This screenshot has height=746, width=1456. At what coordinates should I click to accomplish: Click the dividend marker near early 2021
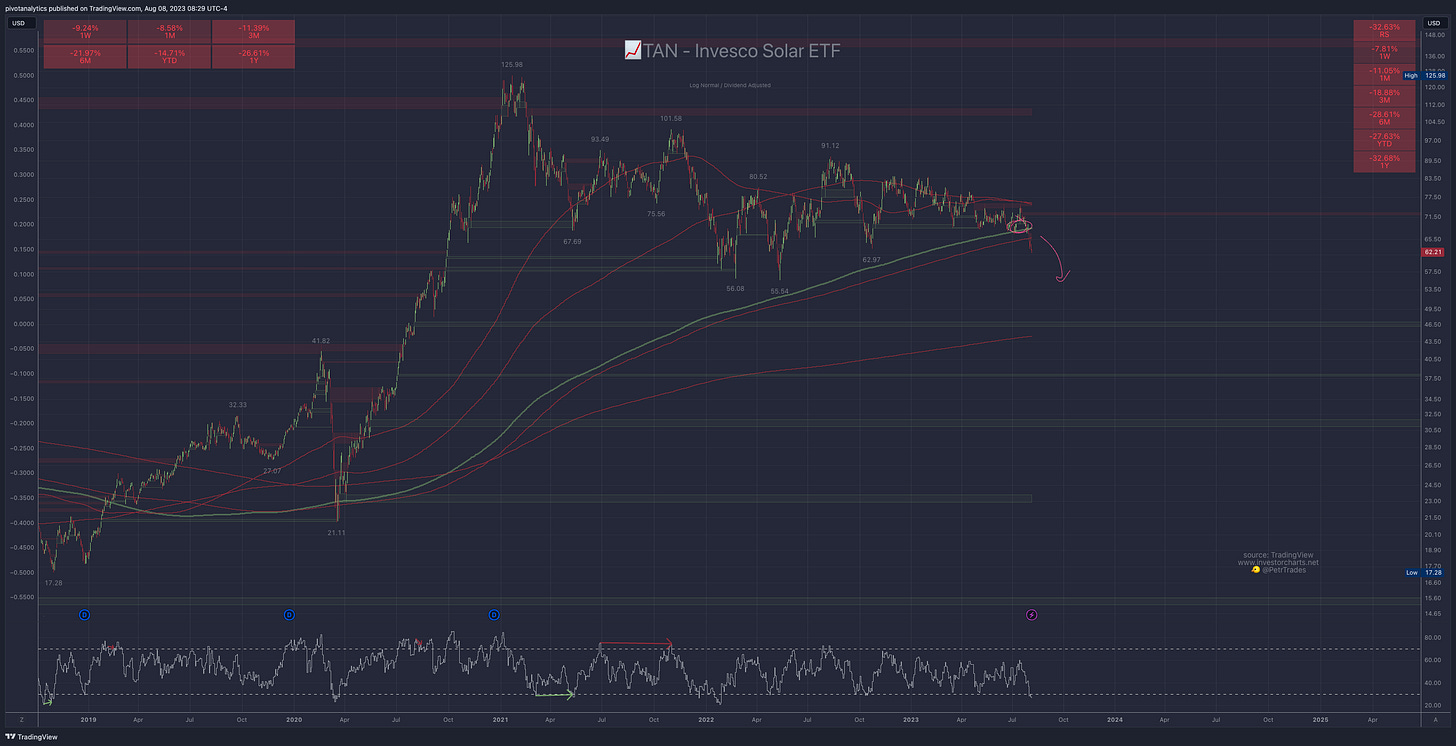pyautogui.click(x=494, y=614)
